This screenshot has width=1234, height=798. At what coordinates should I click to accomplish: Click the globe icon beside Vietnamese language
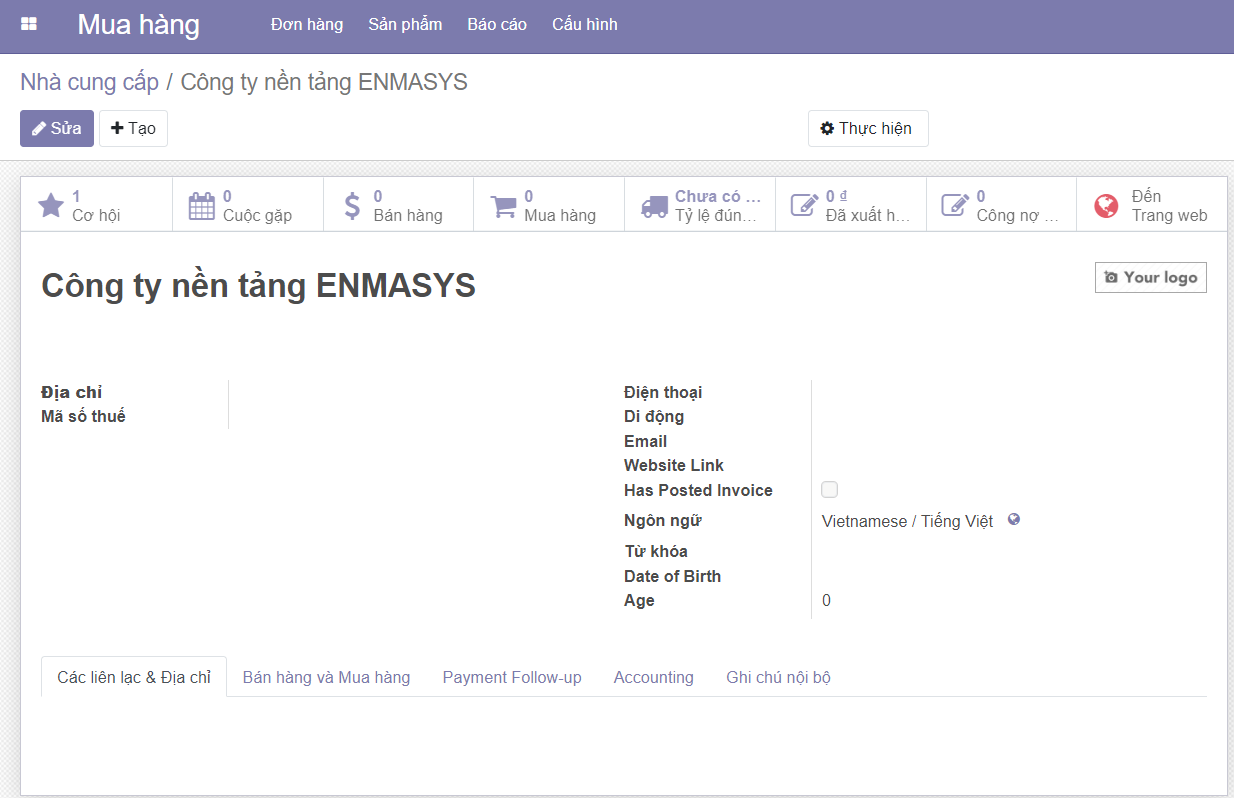(1014, 520)
